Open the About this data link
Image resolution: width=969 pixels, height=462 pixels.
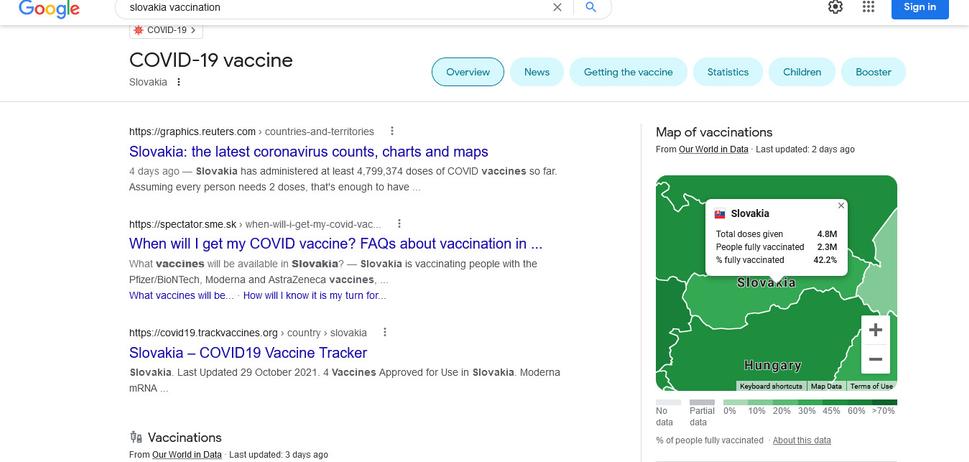point(802,440)
